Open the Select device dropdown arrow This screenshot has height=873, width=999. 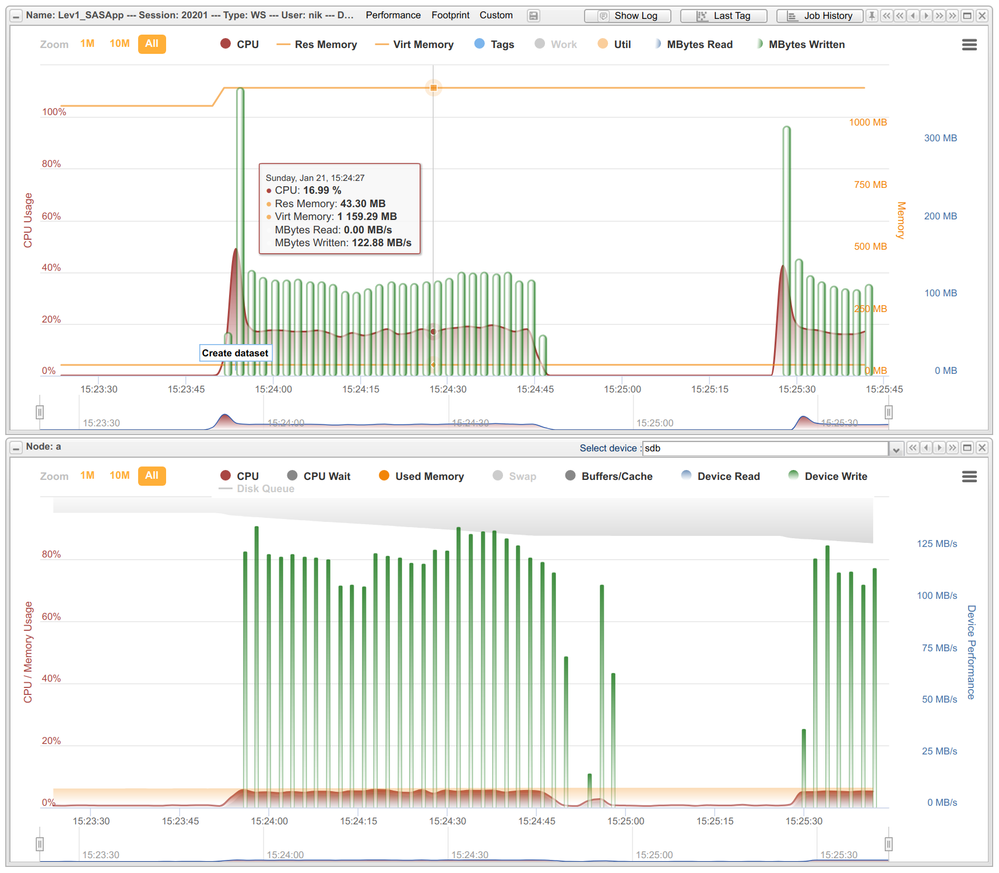[896, 449]
